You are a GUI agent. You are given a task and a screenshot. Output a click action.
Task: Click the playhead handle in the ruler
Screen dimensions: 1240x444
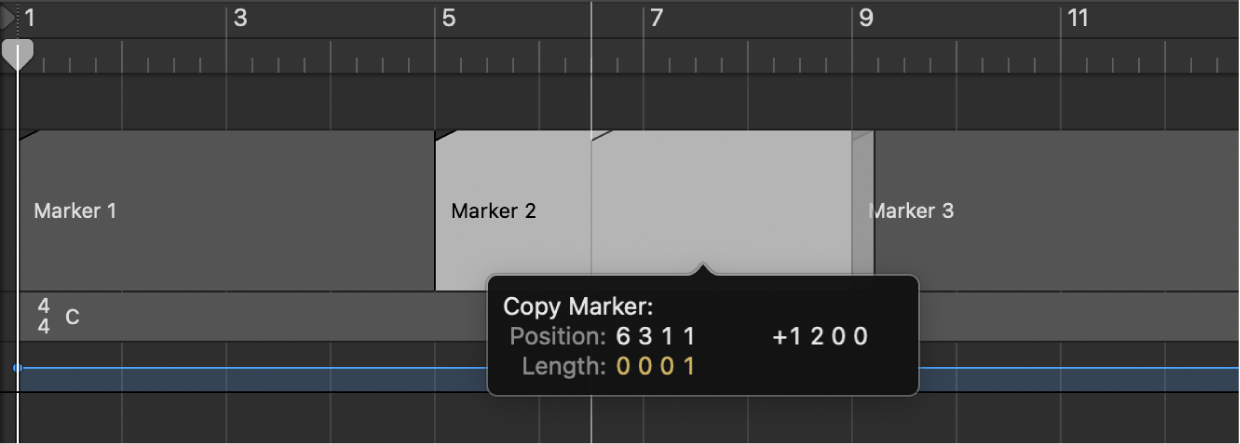(x=17, y=54)
